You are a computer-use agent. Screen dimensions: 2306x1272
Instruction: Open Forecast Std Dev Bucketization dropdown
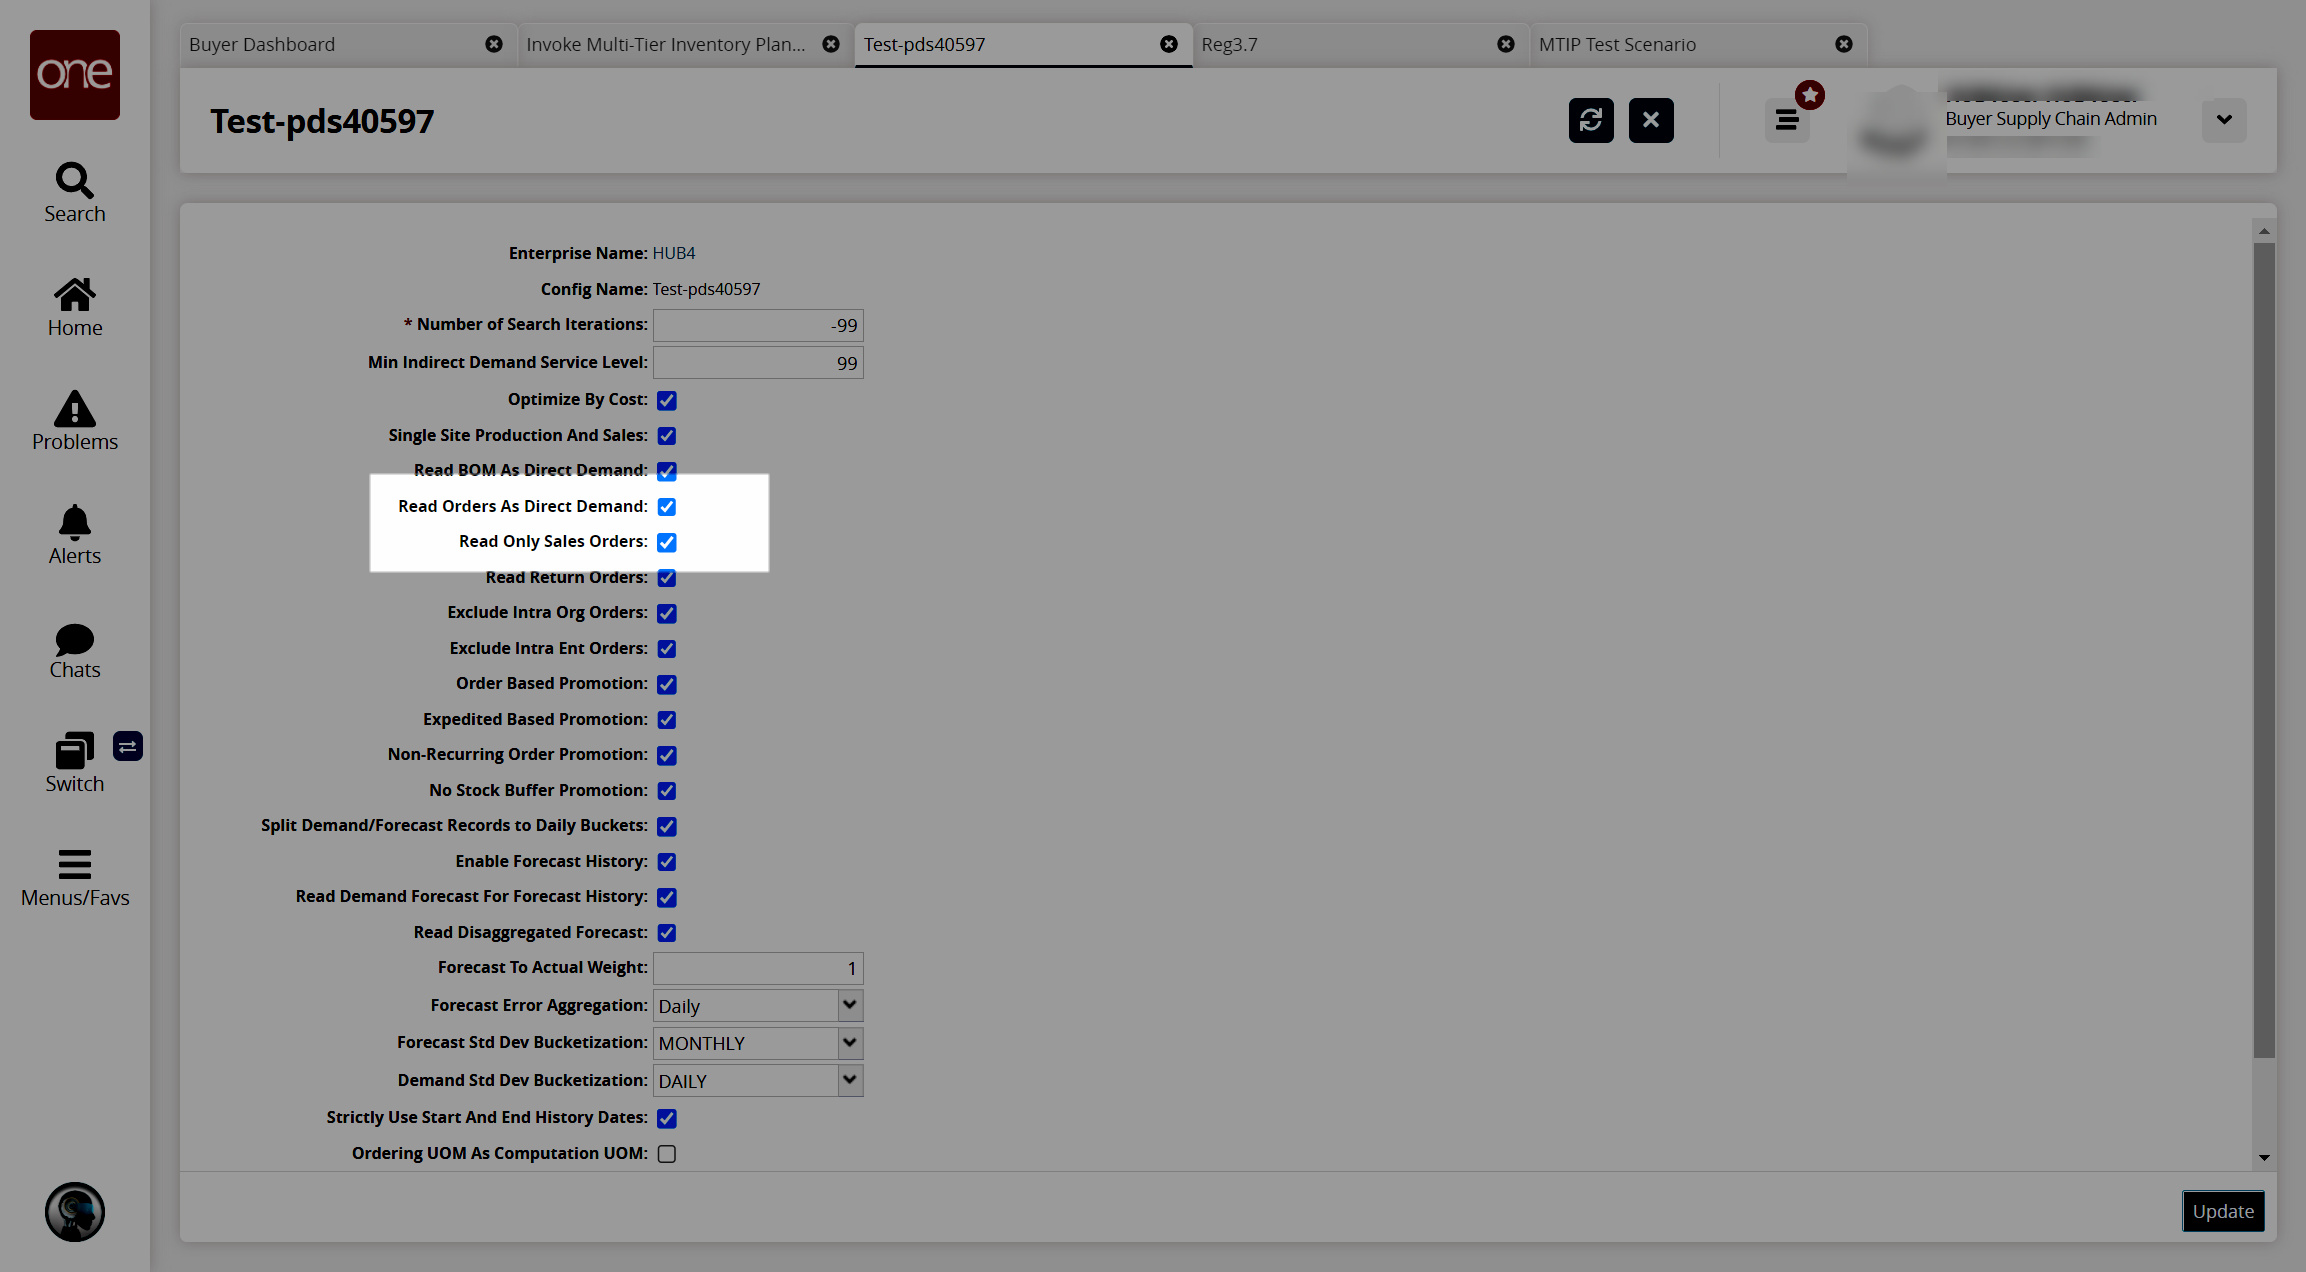point(849,1043)
